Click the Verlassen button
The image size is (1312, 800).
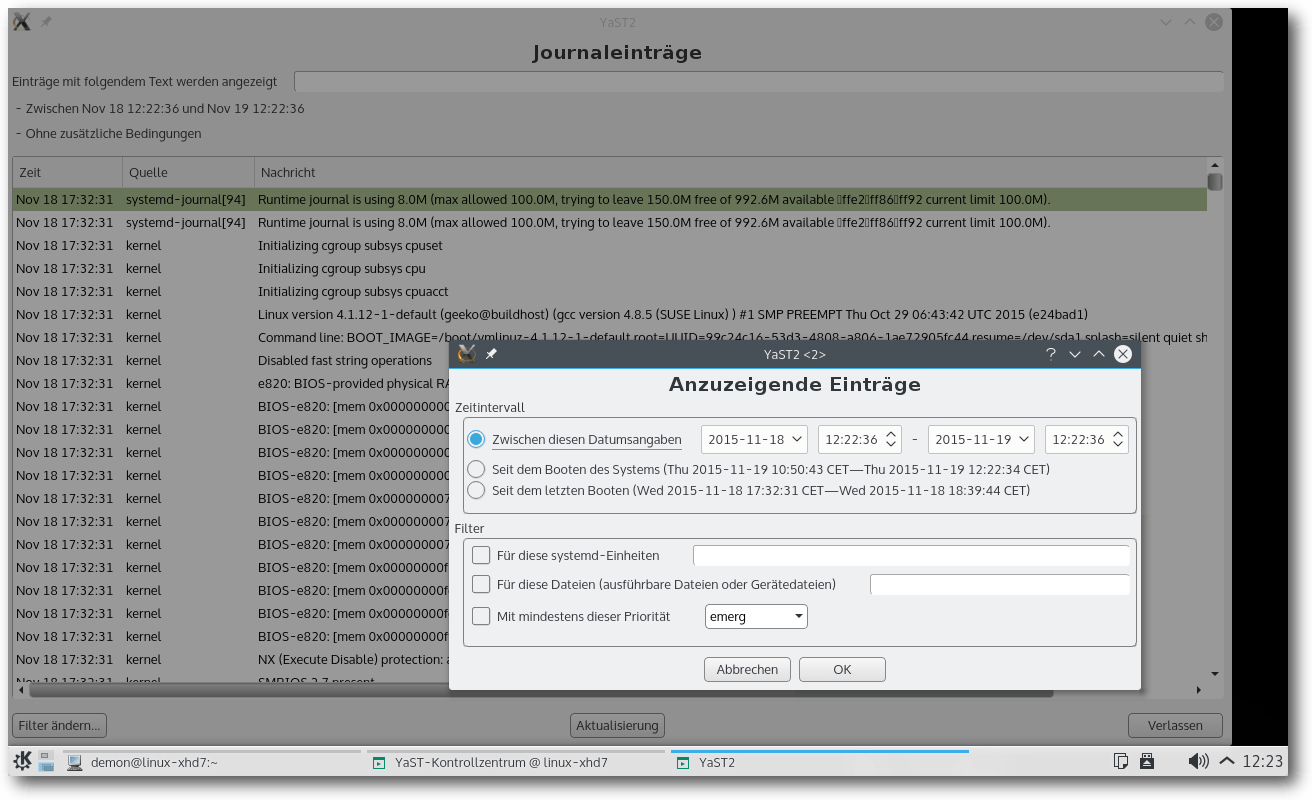click(x=1176, y=725)
